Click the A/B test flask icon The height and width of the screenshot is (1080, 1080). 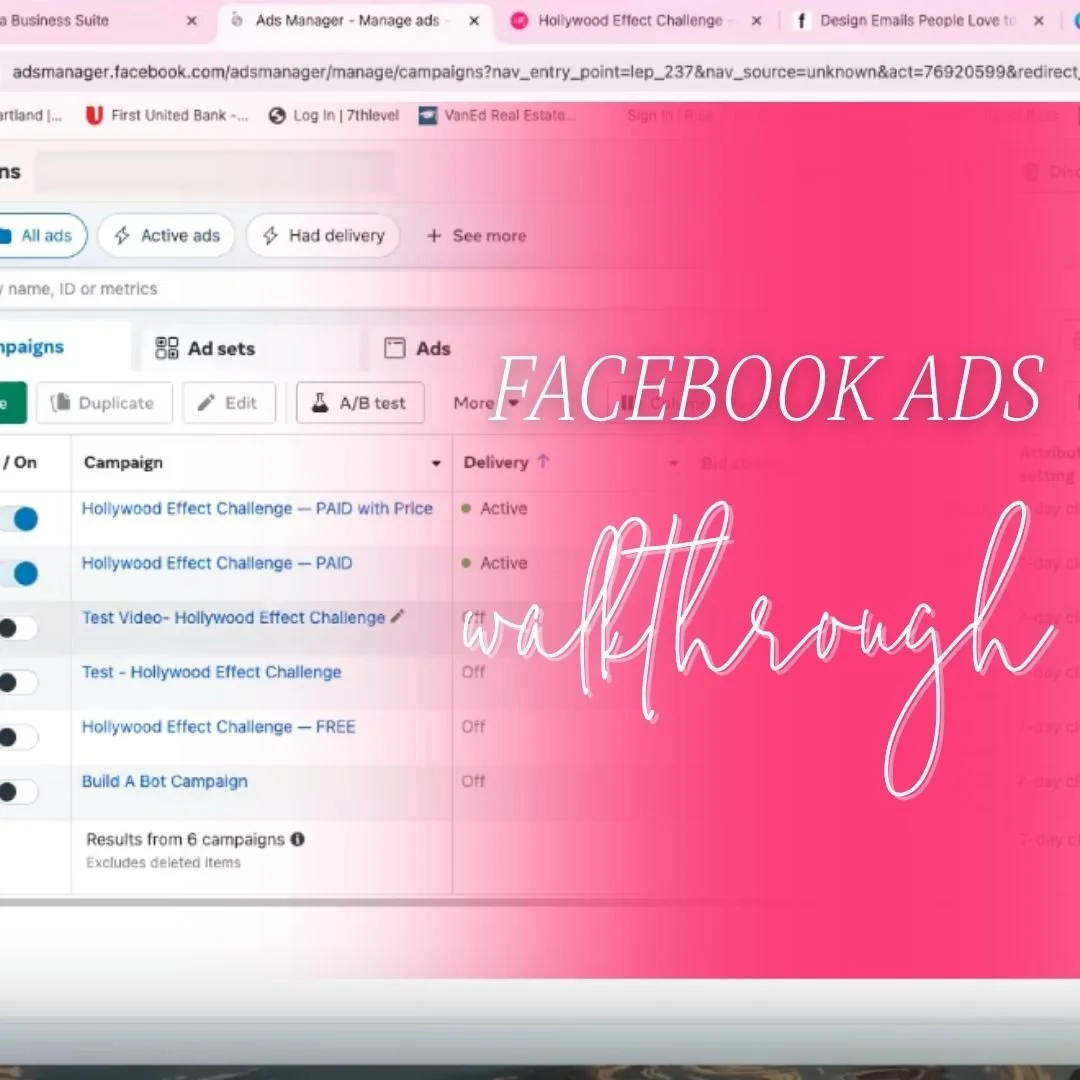[x=320, y=402]
